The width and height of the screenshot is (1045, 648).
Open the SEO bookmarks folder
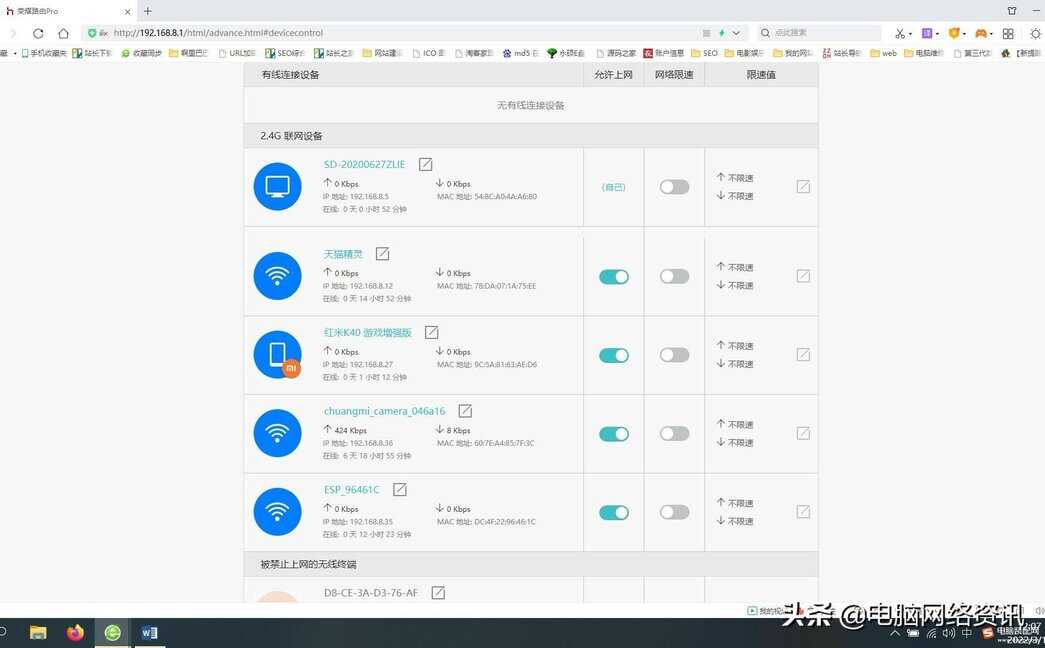[x=703, y=53]
